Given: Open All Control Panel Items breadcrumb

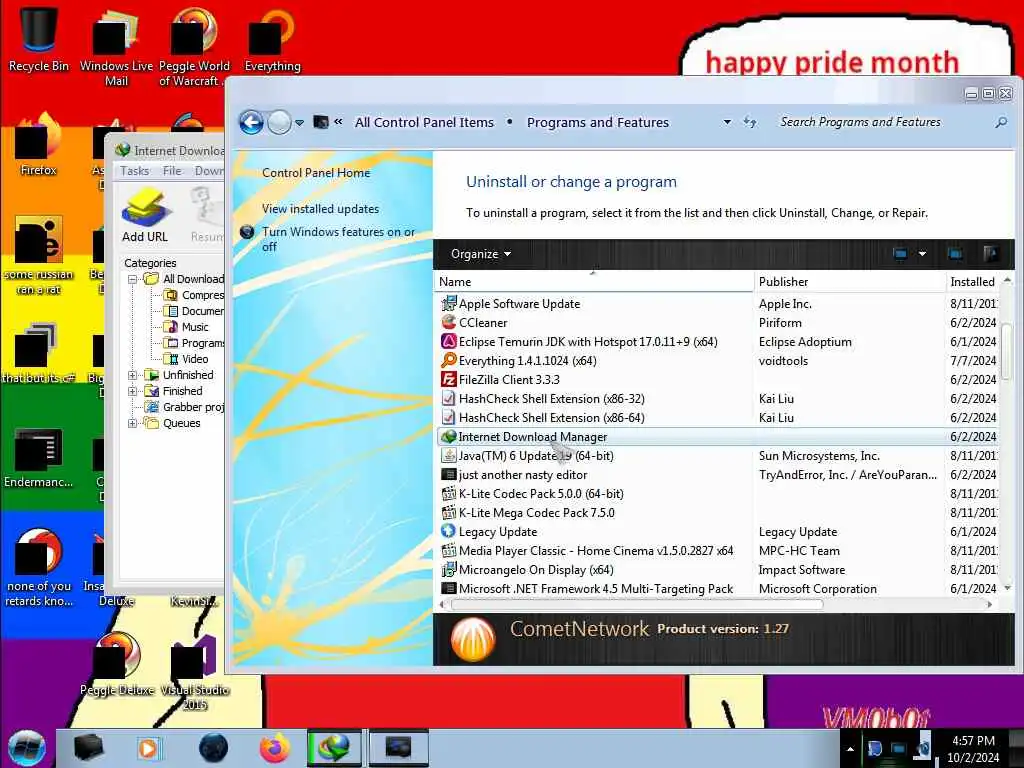Looking at the screenshot, I should [x=424, y=122].
